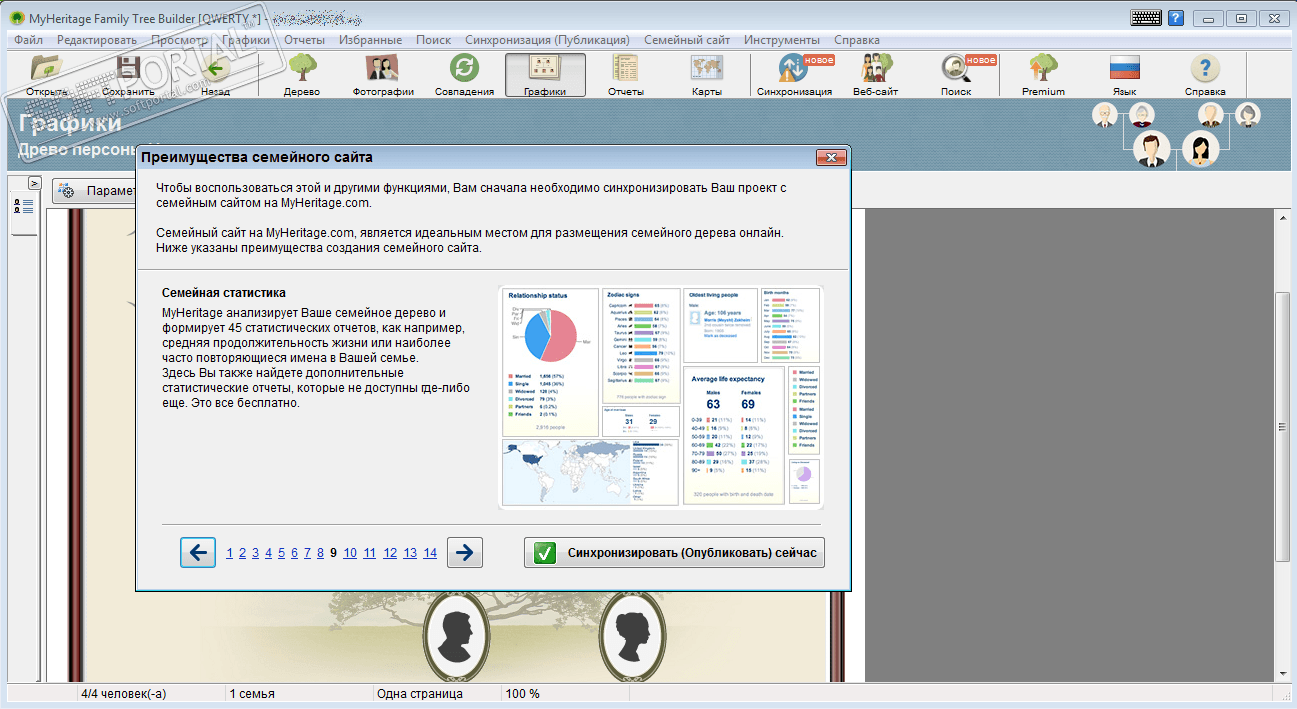
Task: Click status bar text Одна страница
Action: (x=419, y=693)
